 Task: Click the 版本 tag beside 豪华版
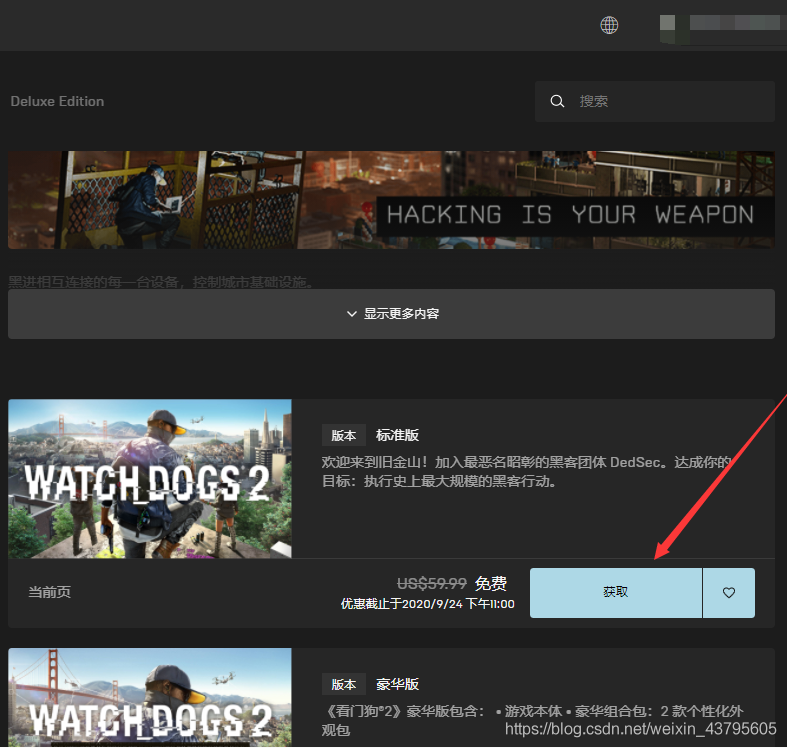(x=344, y=684)
